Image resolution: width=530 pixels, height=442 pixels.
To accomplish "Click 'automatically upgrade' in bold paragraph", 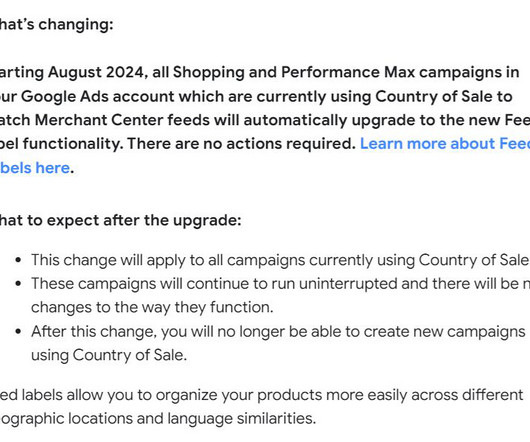I will pyautogui.click(x=295, y=120).
